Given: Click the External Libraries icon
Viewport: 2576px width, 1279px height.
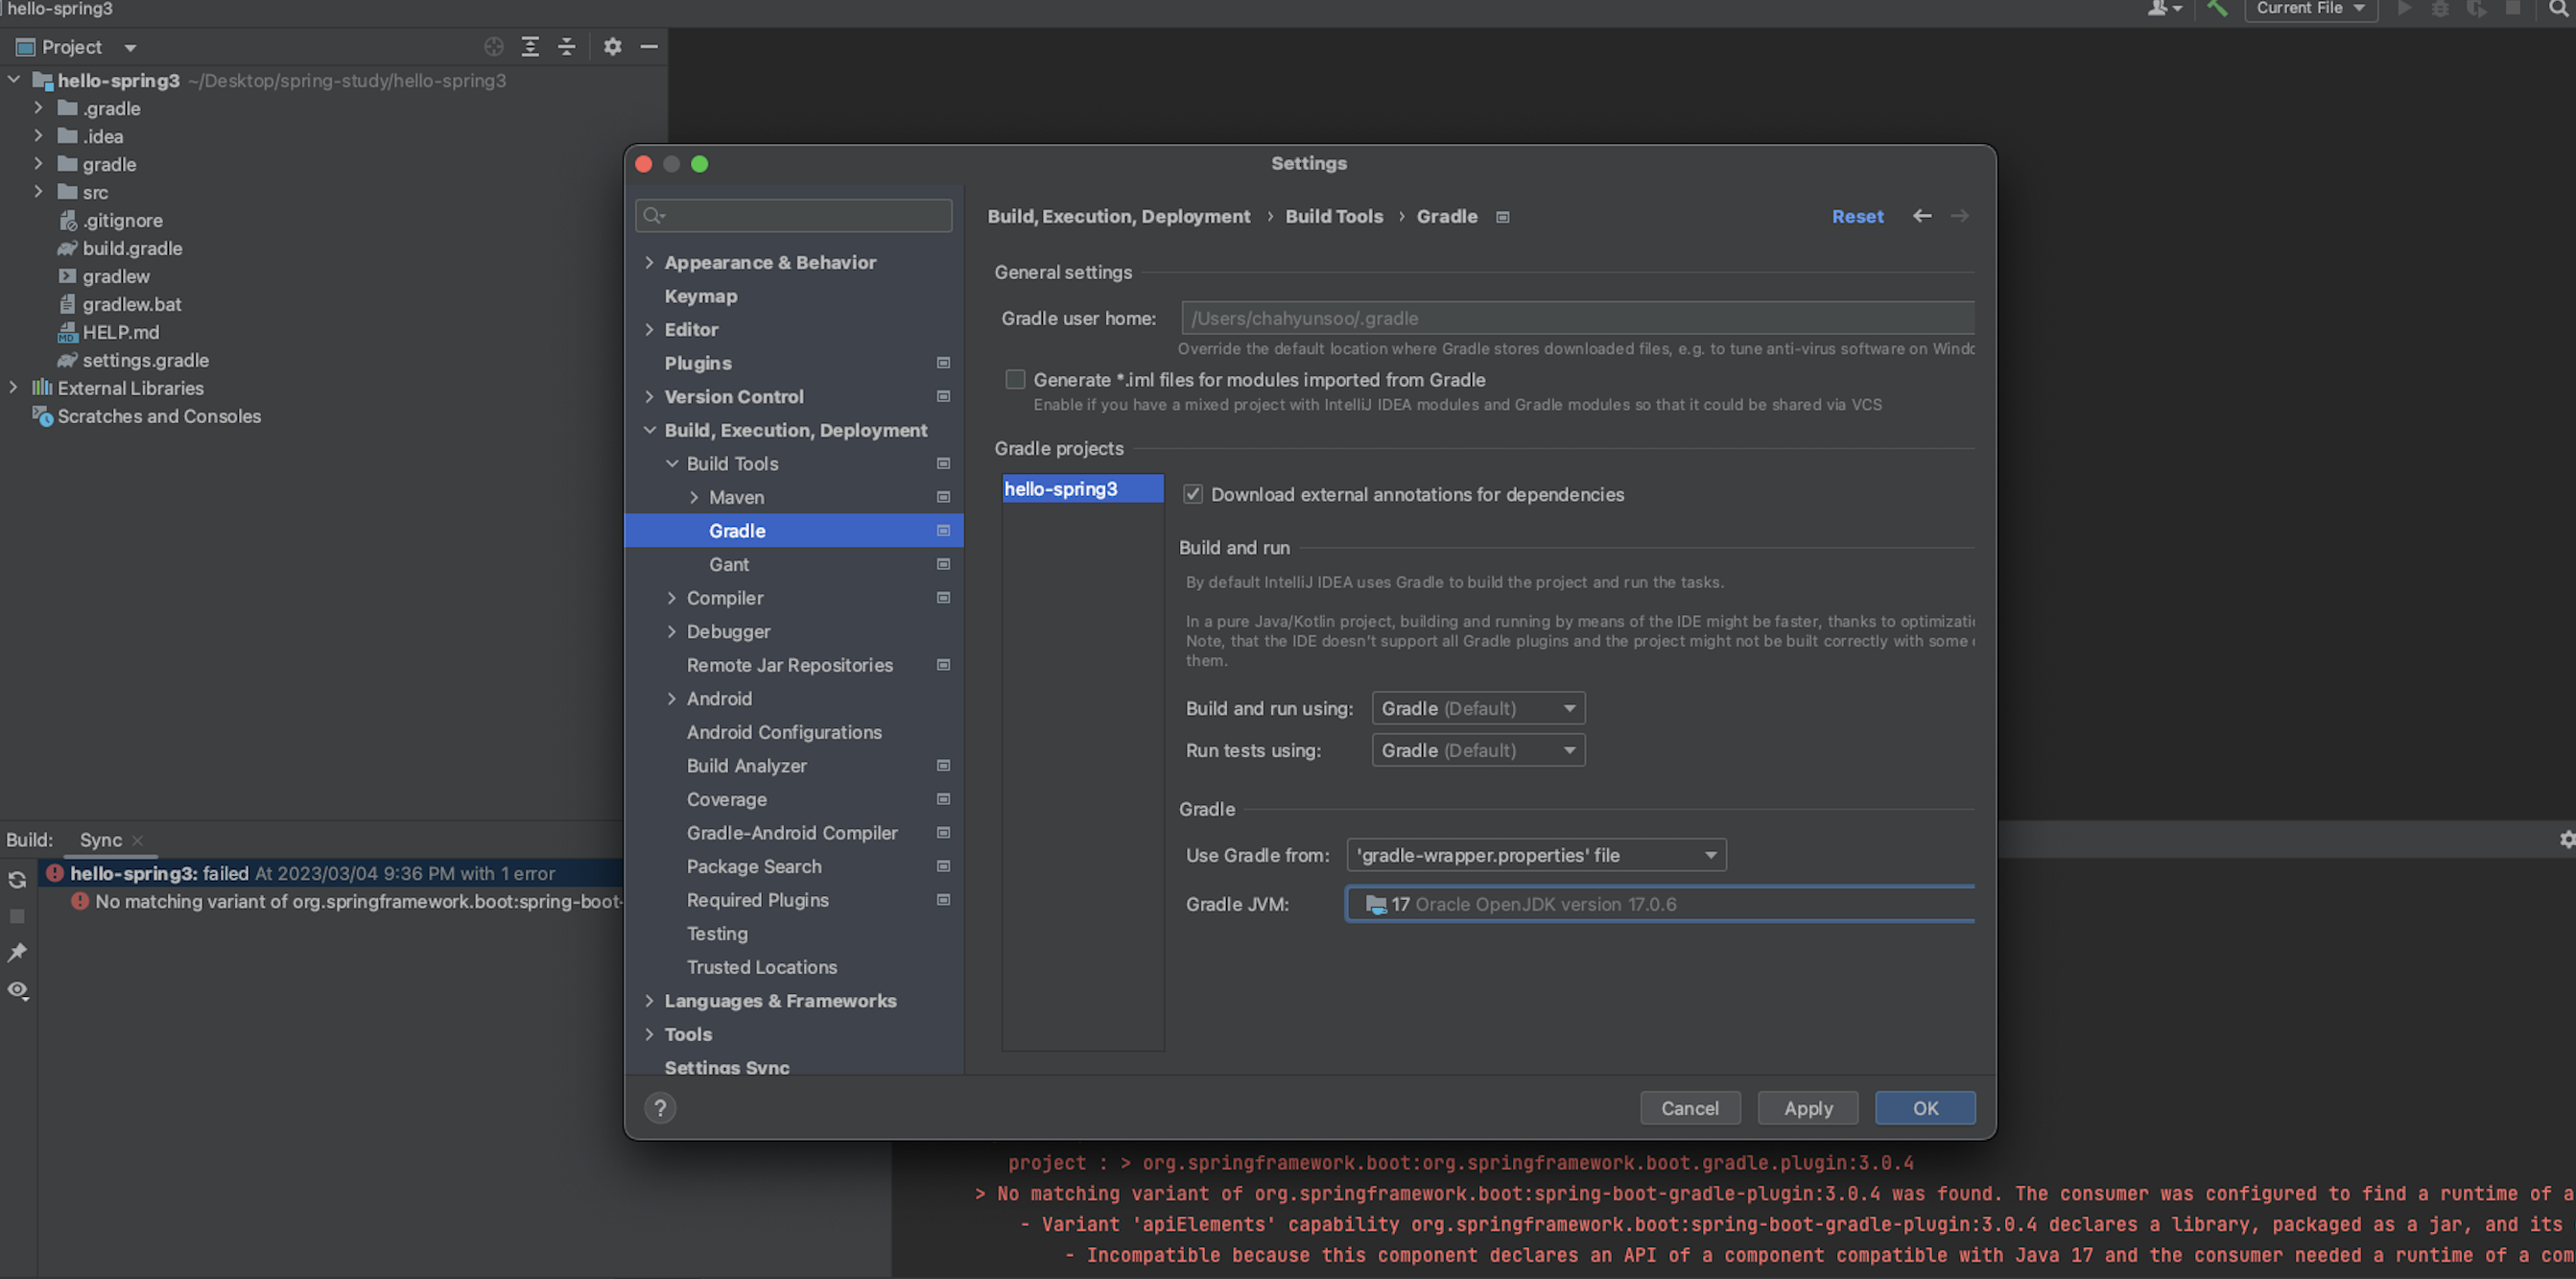Looking at the screenshot, I should coord(41,388).
